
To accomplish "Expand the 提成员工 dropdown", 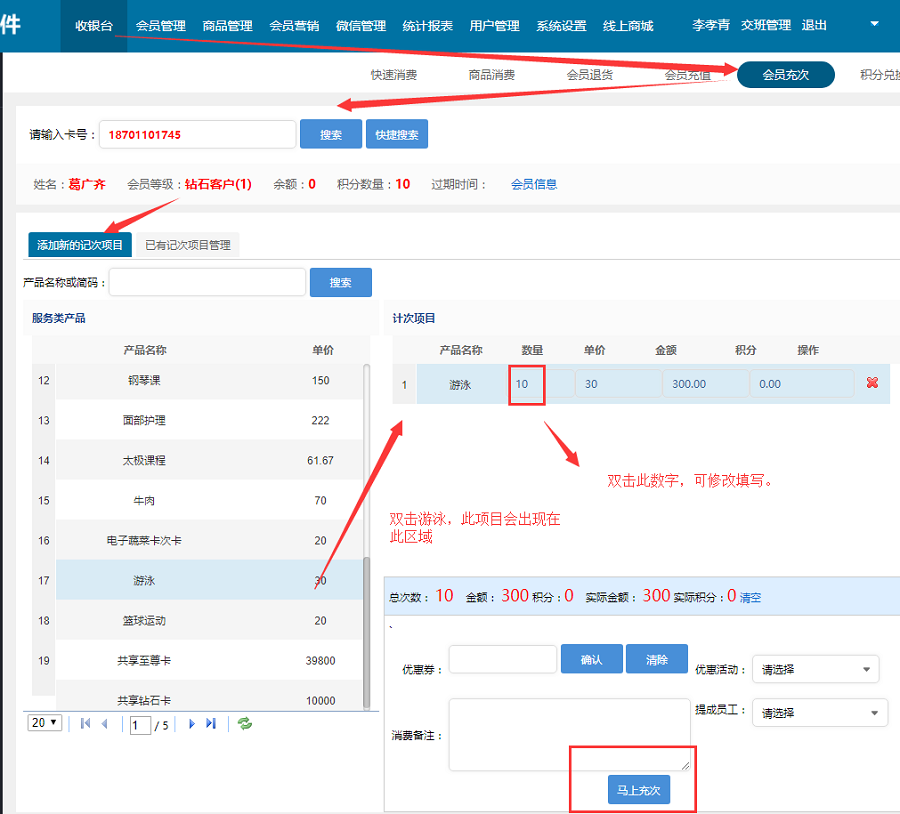I will pos(819,713).
